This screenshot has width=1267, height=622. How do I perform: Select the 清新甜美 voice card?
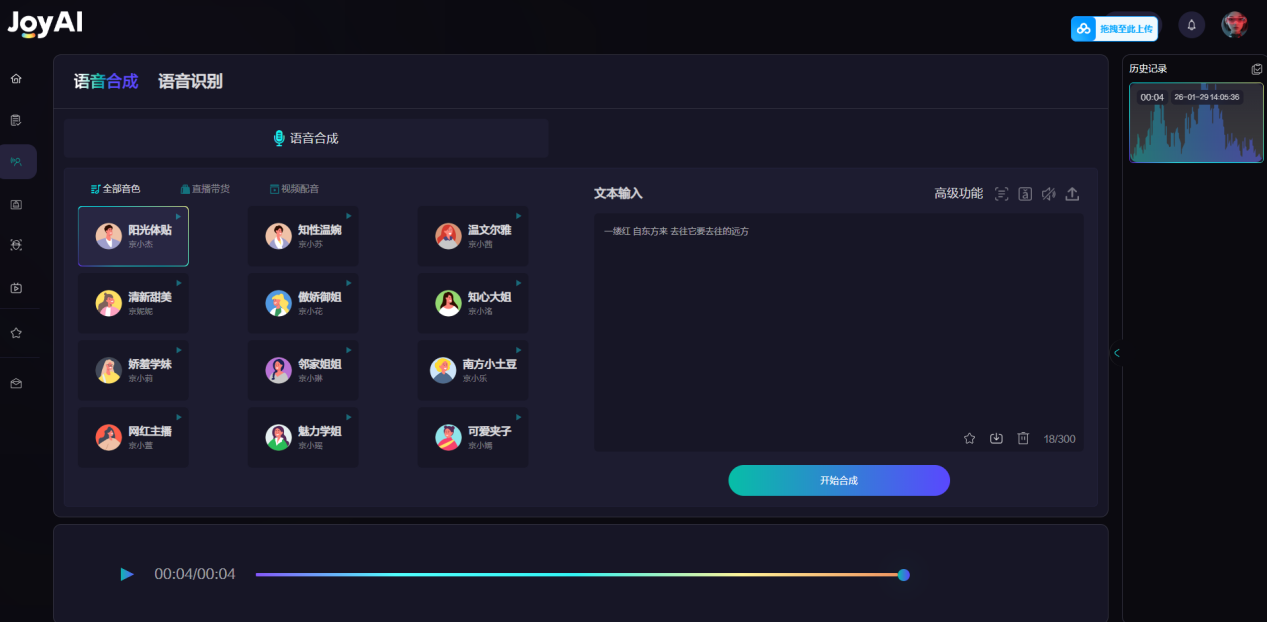[133, 303]
